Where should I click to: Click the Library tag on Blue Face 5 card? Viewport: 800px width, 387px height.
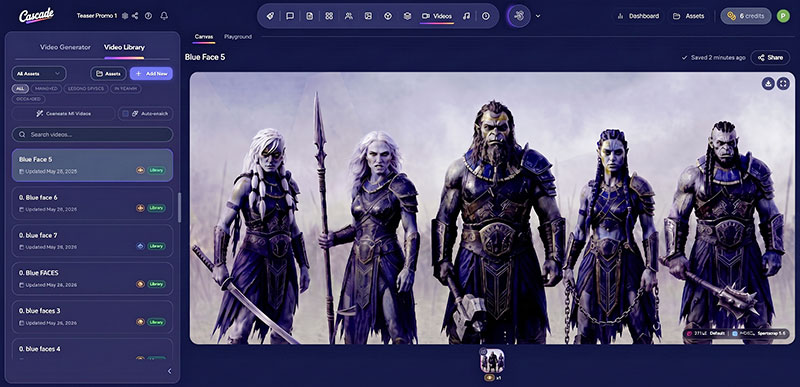click(x=157, y=170)
